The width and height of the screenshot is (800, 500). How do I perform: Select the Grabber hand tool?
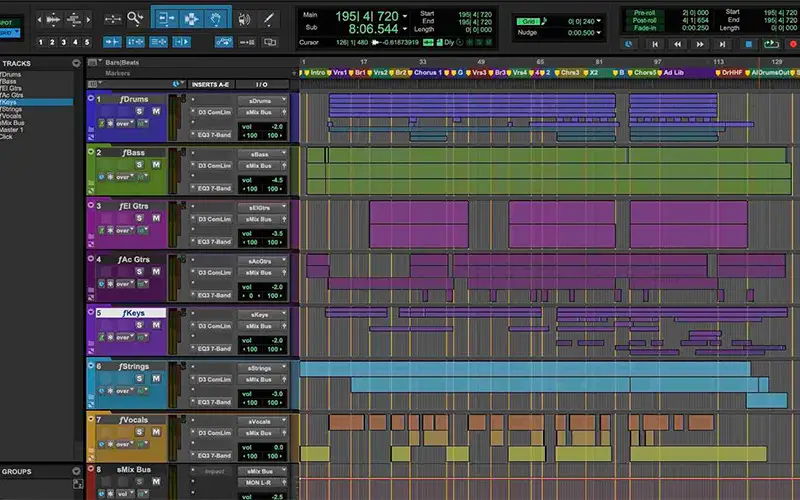tap(216, 18)
